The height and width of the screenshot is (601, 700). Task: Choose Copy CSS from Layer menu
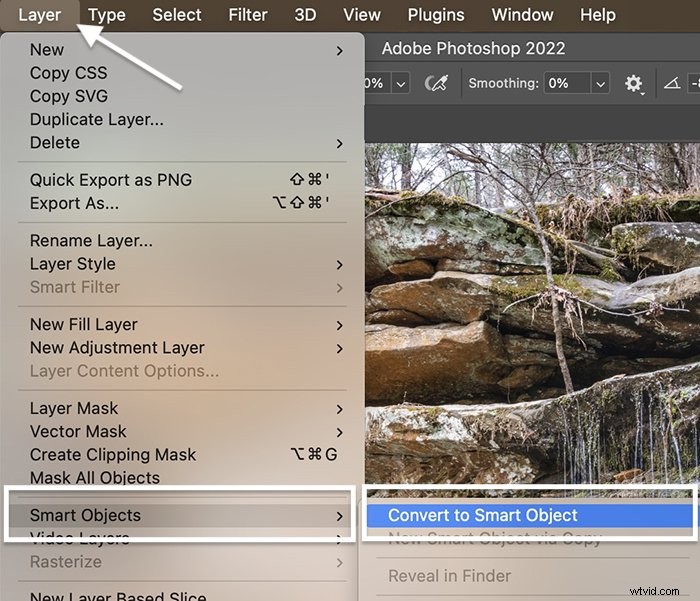coord(183,73)
